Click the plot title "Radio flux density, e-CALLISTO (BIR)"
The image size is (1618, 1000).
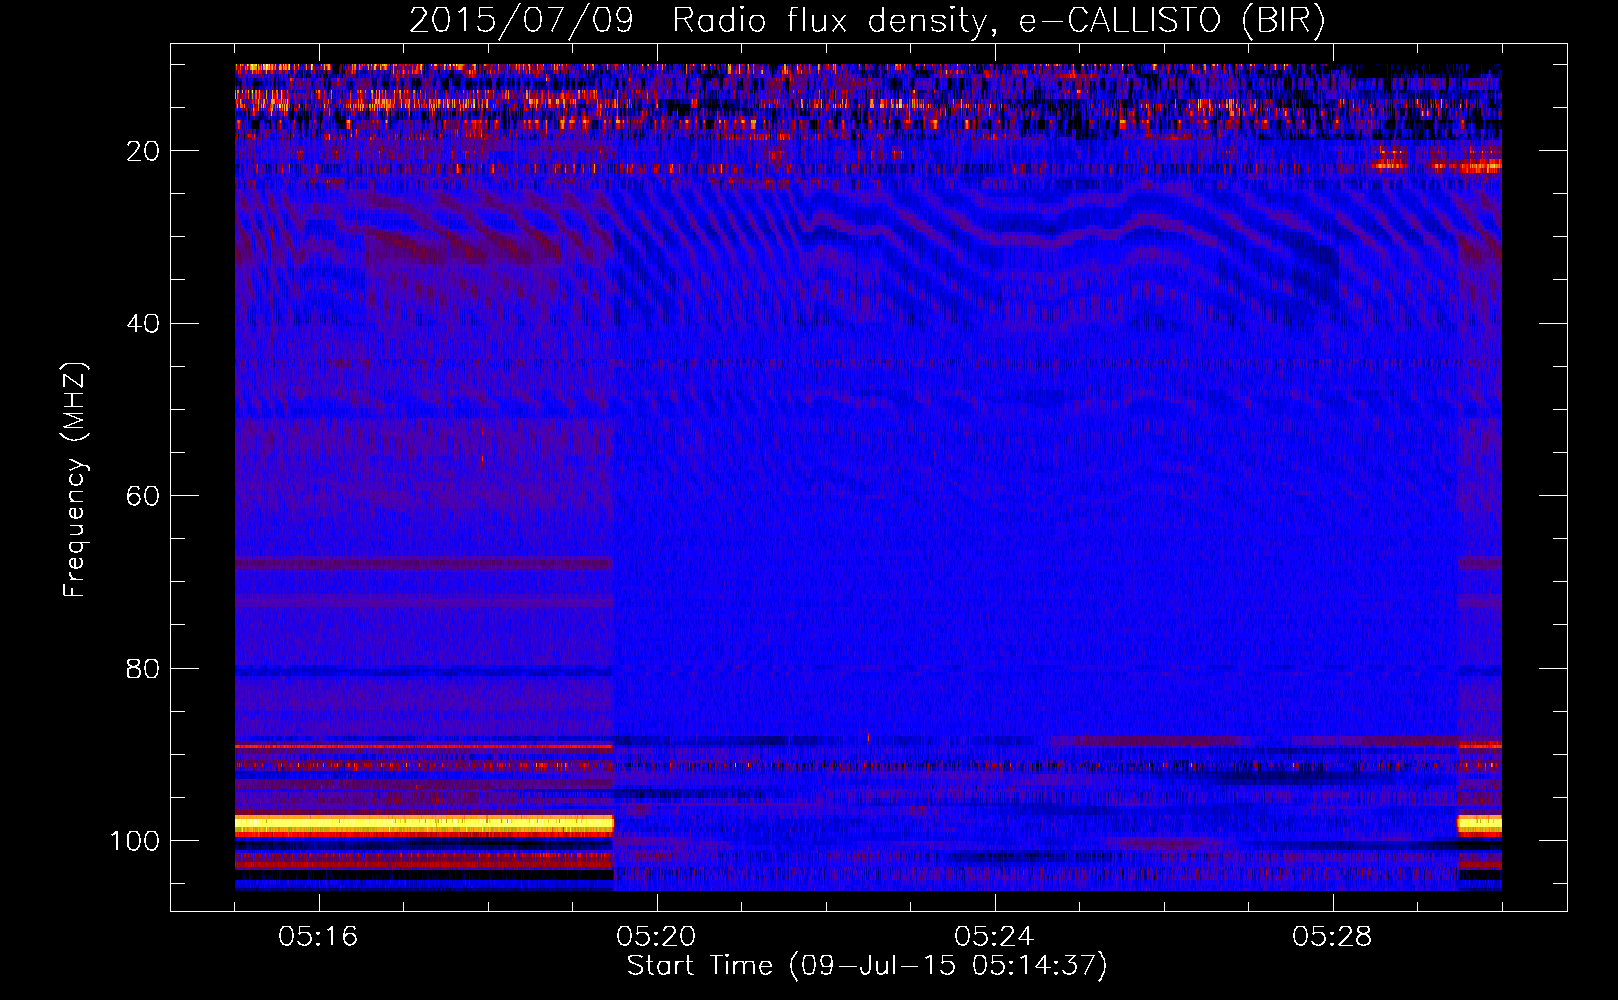point(999,21)
